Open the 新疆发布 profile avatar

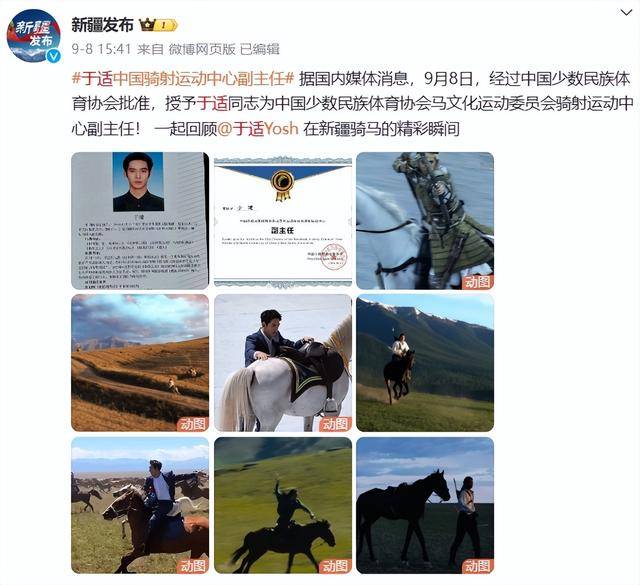click(x=33, y=36)
